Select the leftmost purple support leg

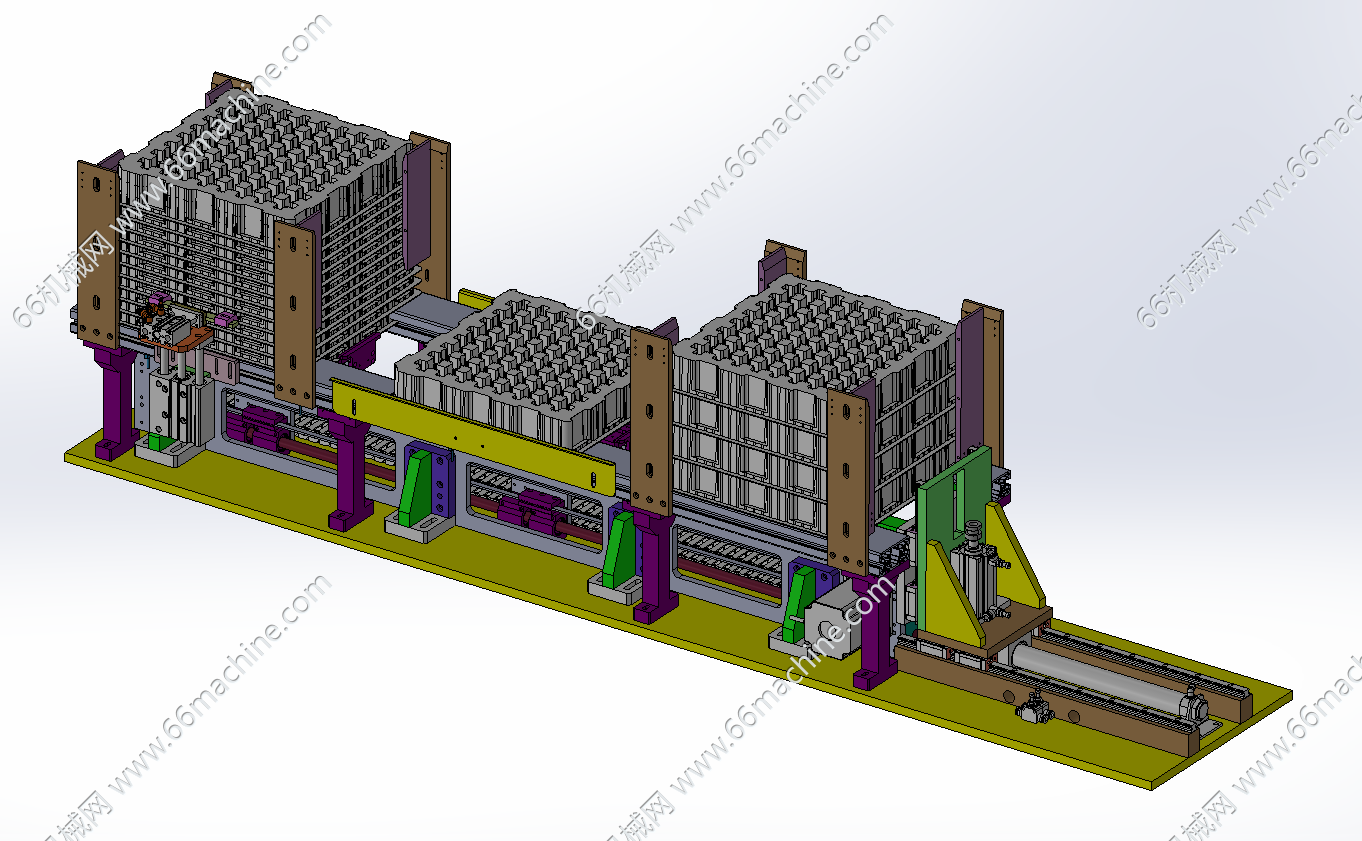pyautogui.click(x=113, y=400)
